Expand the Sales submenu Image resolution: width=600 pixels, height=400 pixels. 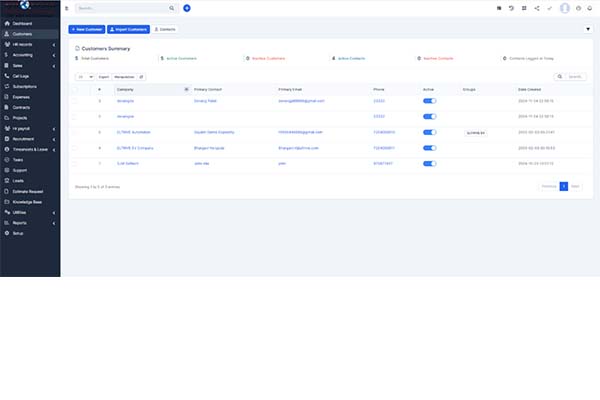[54, 66]
